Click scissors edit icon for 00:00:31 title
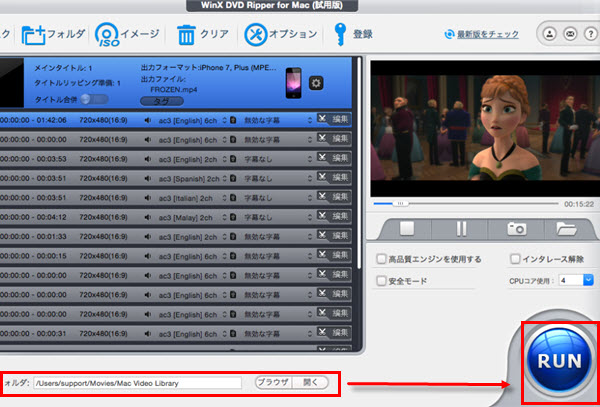 tap(323, 332)
